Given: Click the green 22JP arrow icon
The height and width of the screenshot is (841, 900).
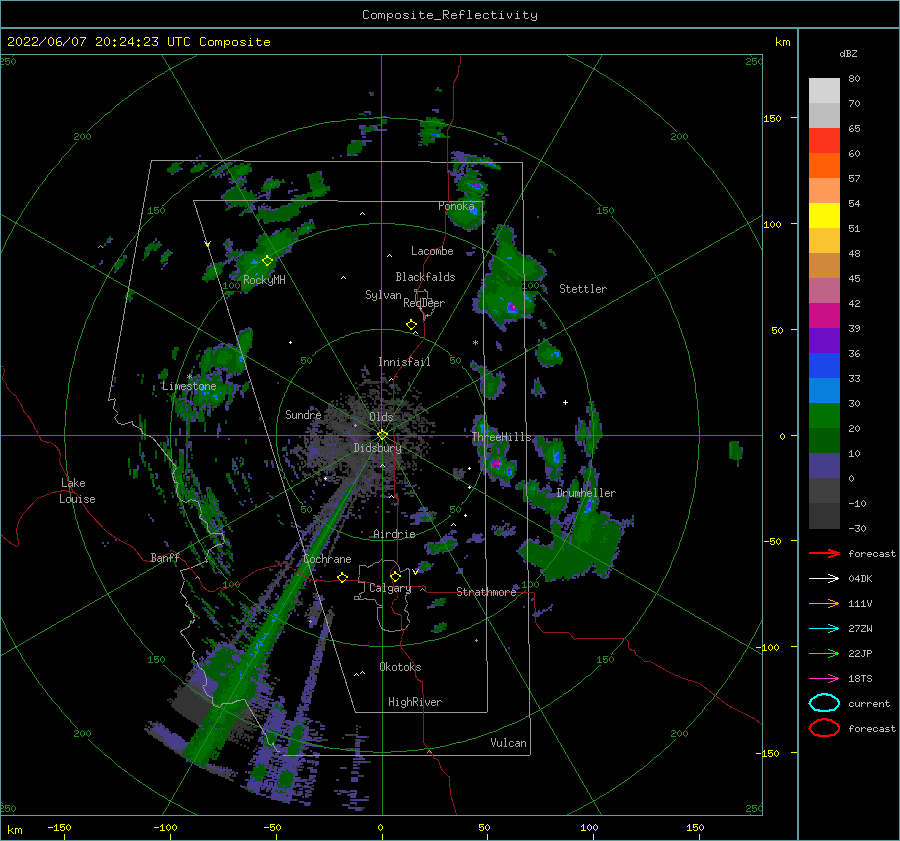Looking at the screenshot, I should pyautogui.click(x=824, y=653).
